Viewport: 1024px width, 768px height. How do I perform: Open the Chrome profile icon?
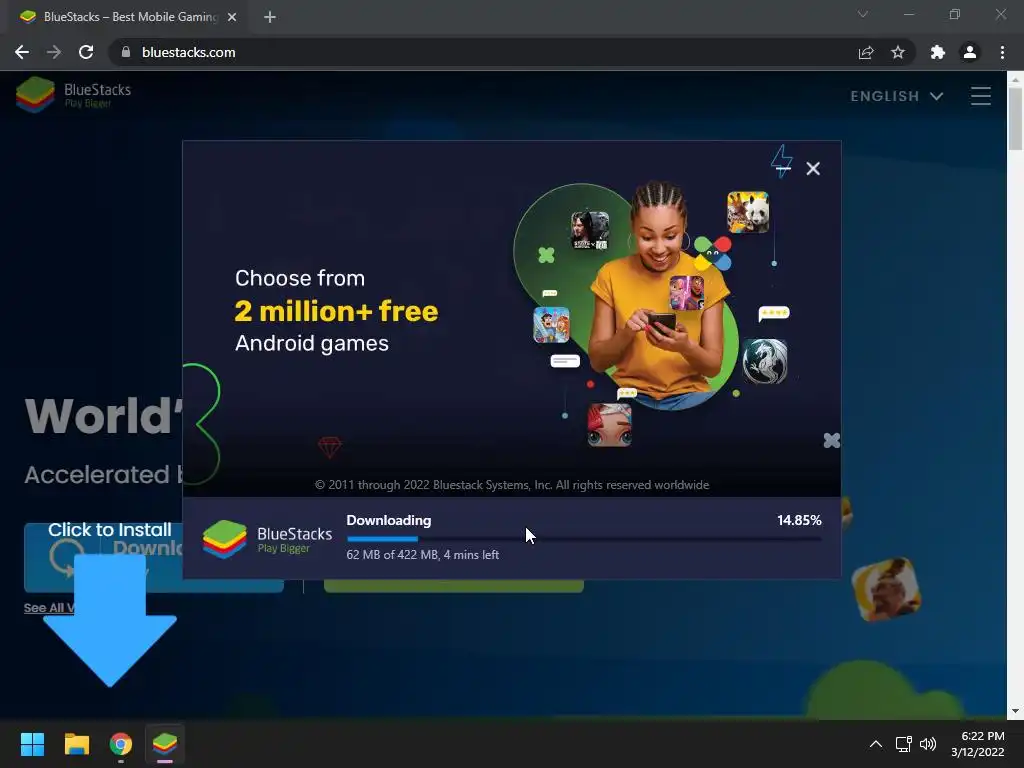(970, 52)
